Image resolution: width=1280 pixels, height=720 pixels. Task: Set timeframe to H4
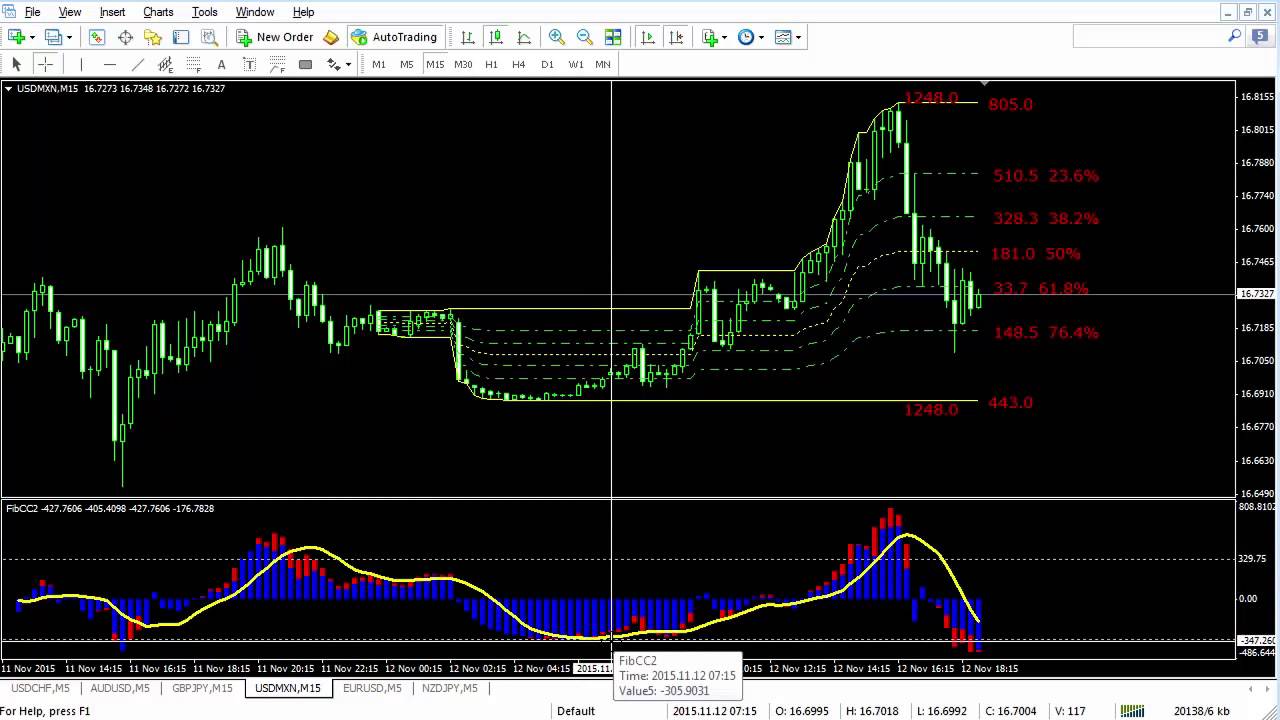point(518,64)
